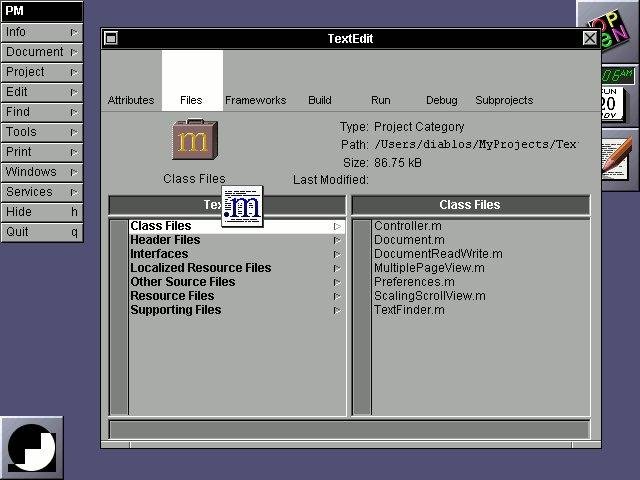Select Other Source Files in browser
Viewport: 640px width, 480px height.
click(x=237, y=282)
